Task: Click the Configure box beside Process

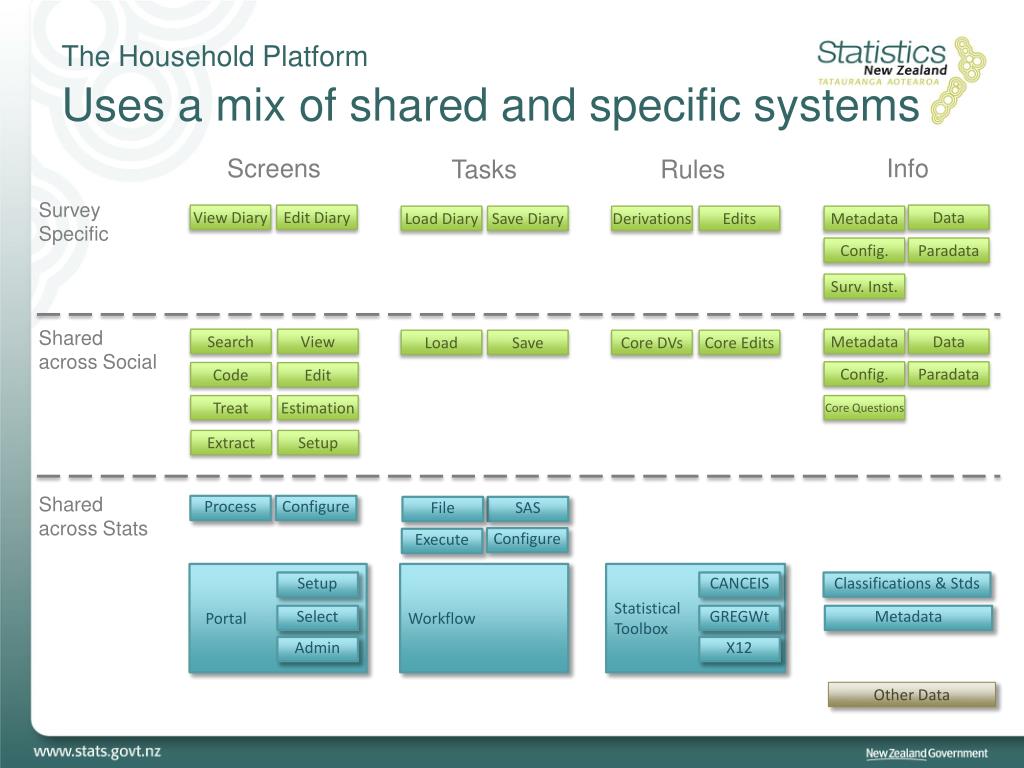Action: click(x=315, y=507)
